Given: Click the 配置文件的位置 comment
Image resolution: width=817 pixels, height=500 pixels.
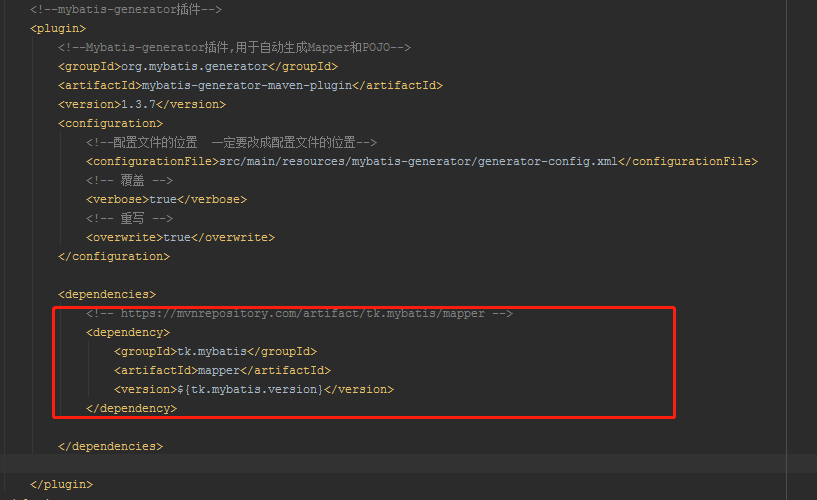Looking at the screenshot, I should 231,142.
